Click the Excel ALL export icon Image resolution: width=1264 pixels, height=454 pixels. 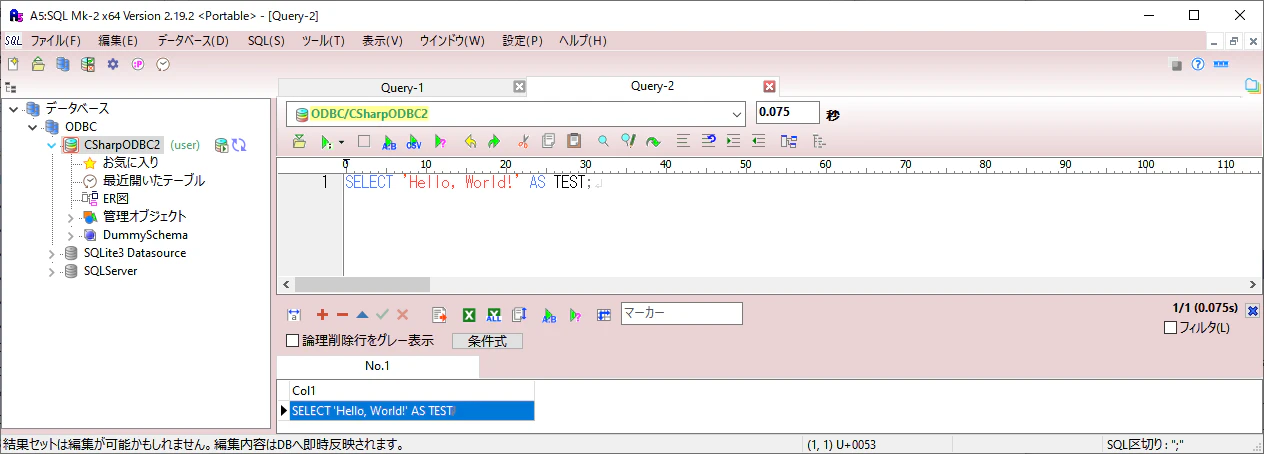(493, 314)
